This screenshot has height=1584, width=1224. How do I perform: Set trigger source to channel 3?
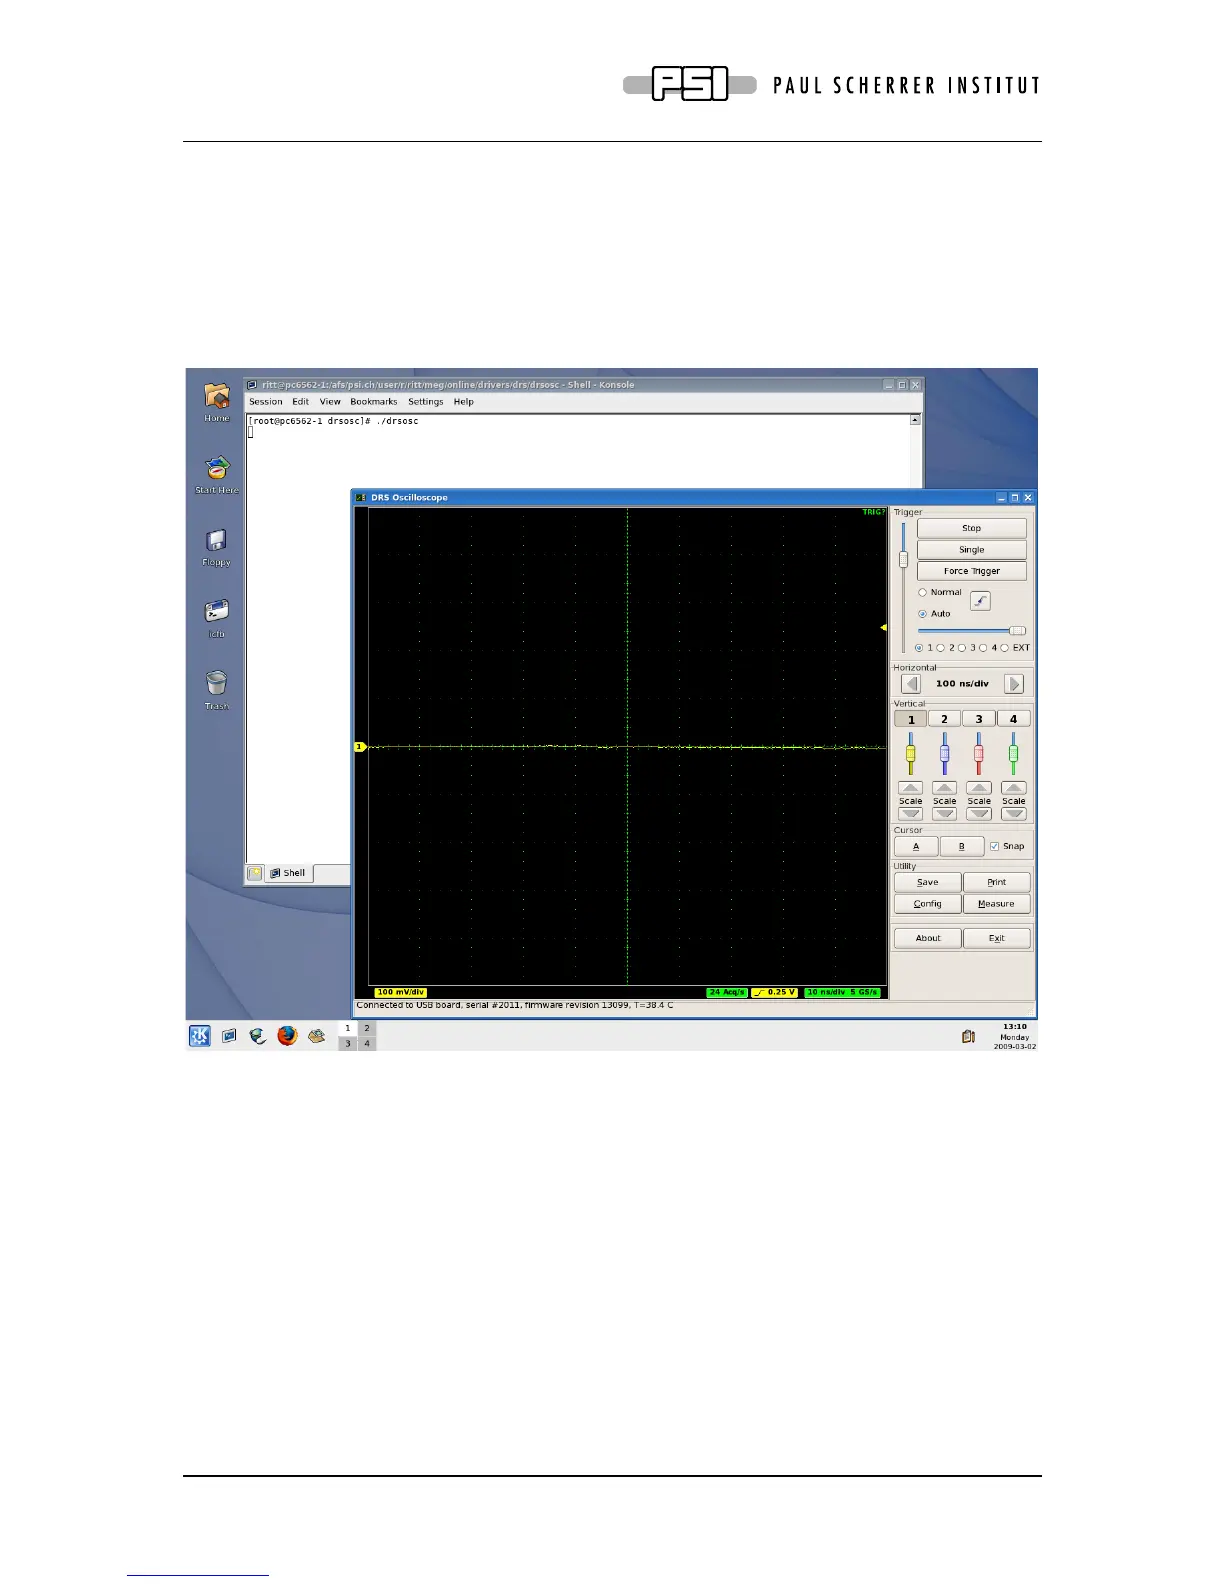point(962,648)
